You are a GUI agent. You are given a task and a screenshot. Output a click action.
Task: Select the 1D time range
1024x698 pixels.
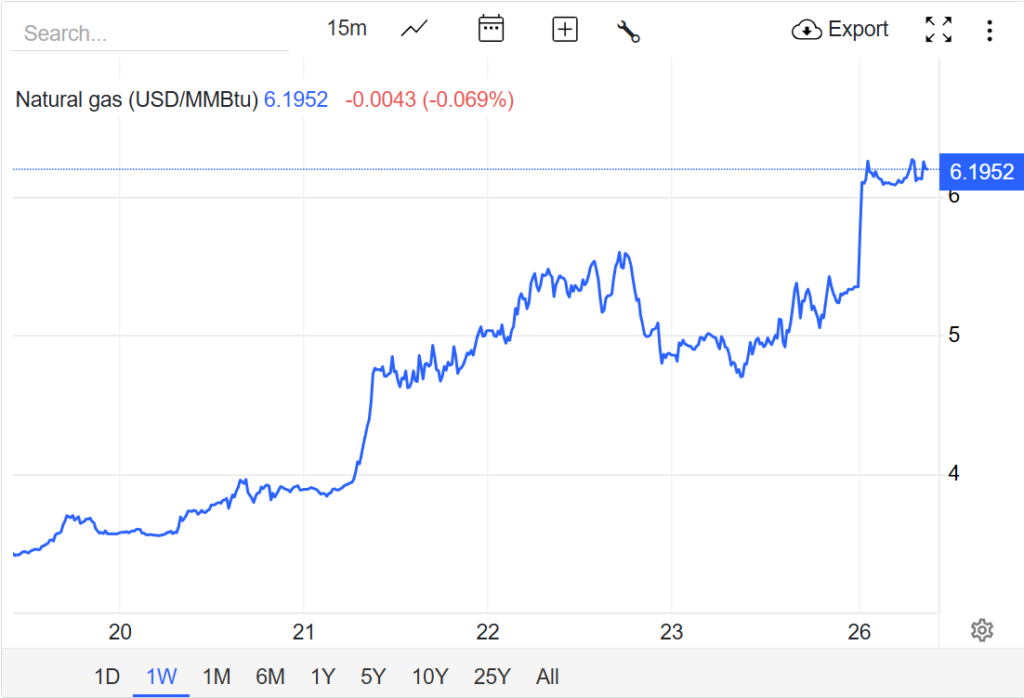[x=107, y=677]
